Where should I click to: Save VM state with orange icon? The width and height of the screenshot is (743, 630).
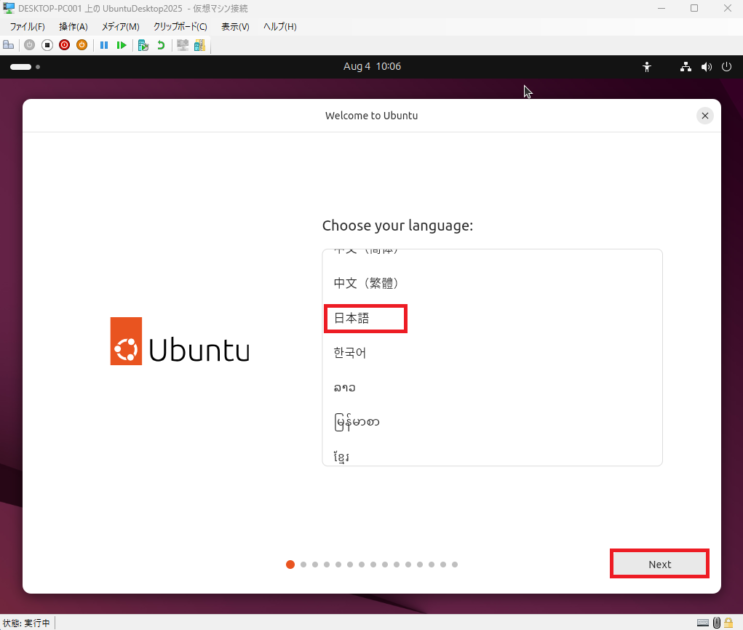click(82, 45)
